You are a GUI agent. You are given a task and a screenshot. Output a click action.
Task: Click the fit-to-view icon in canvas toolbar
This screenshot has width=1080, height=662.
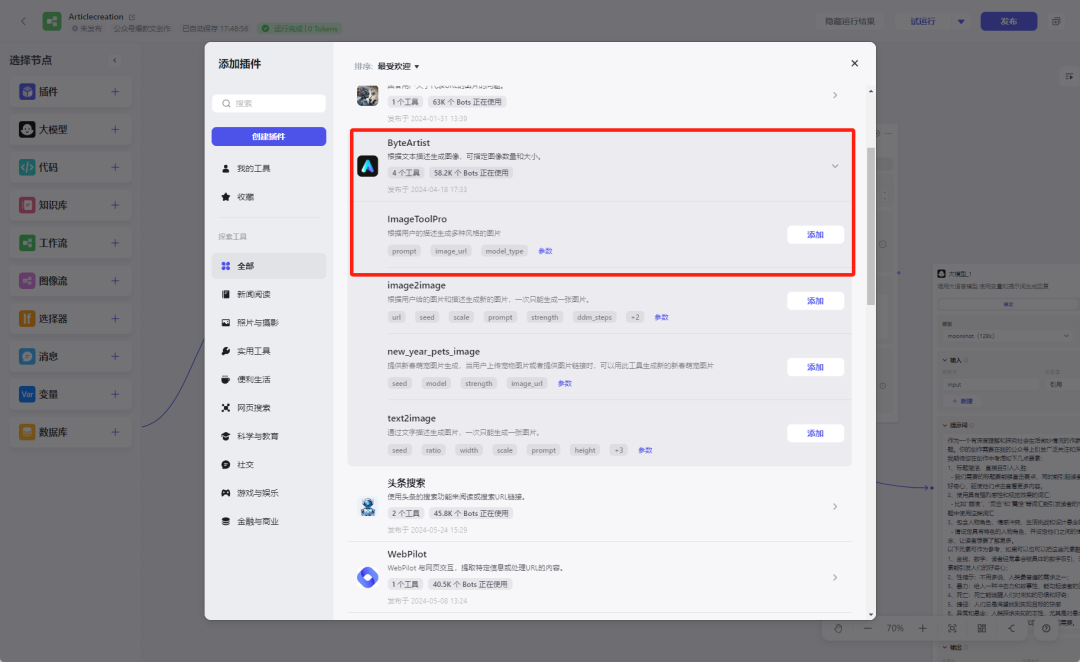(952, 628)
